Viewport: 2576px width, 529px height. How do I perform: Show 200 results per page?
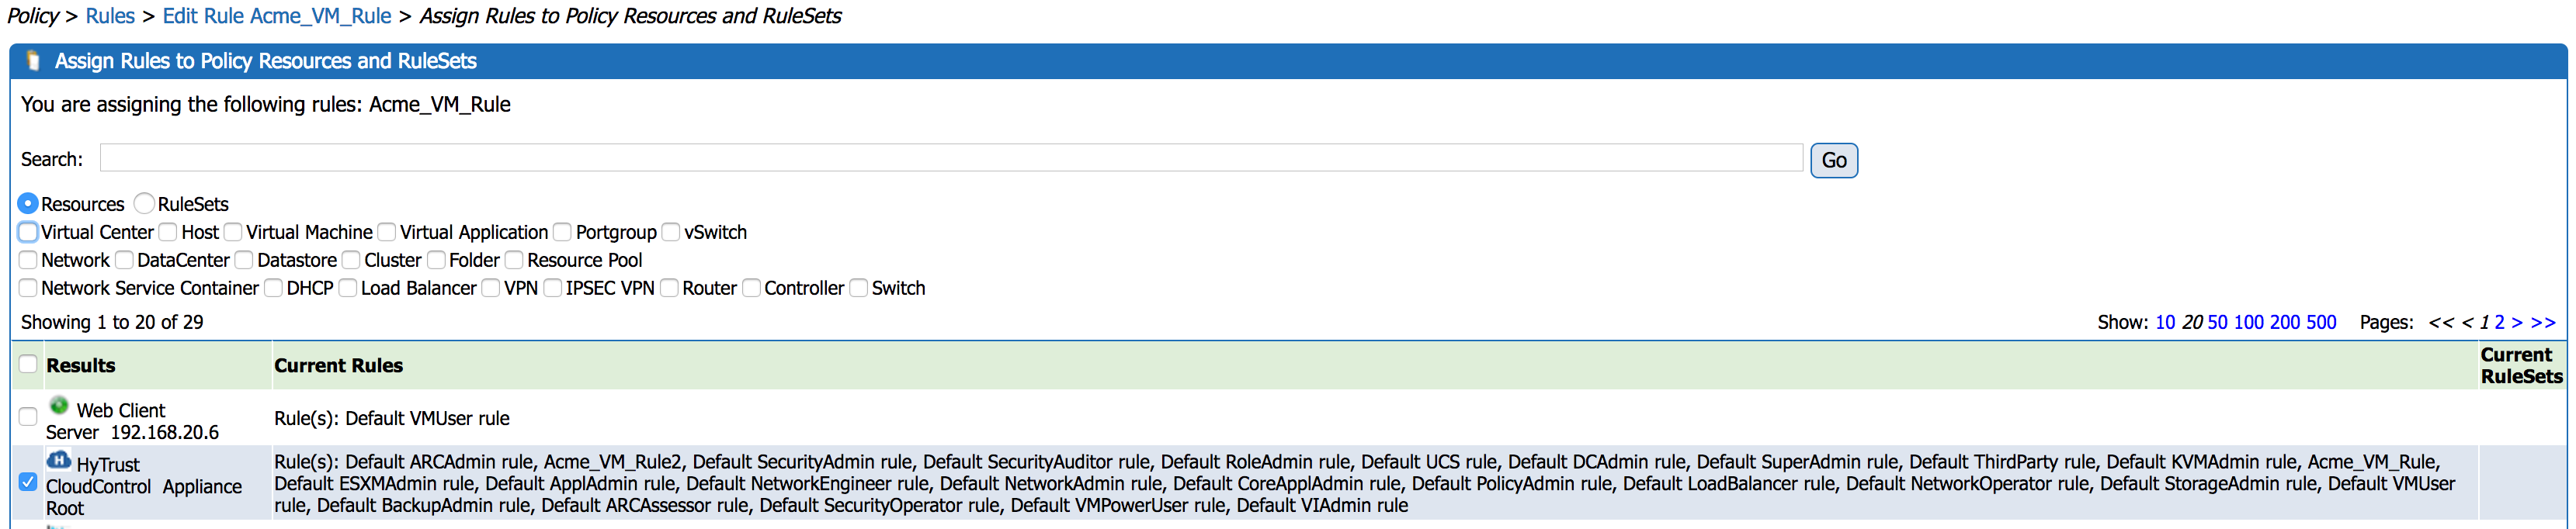click(2285, 322)
